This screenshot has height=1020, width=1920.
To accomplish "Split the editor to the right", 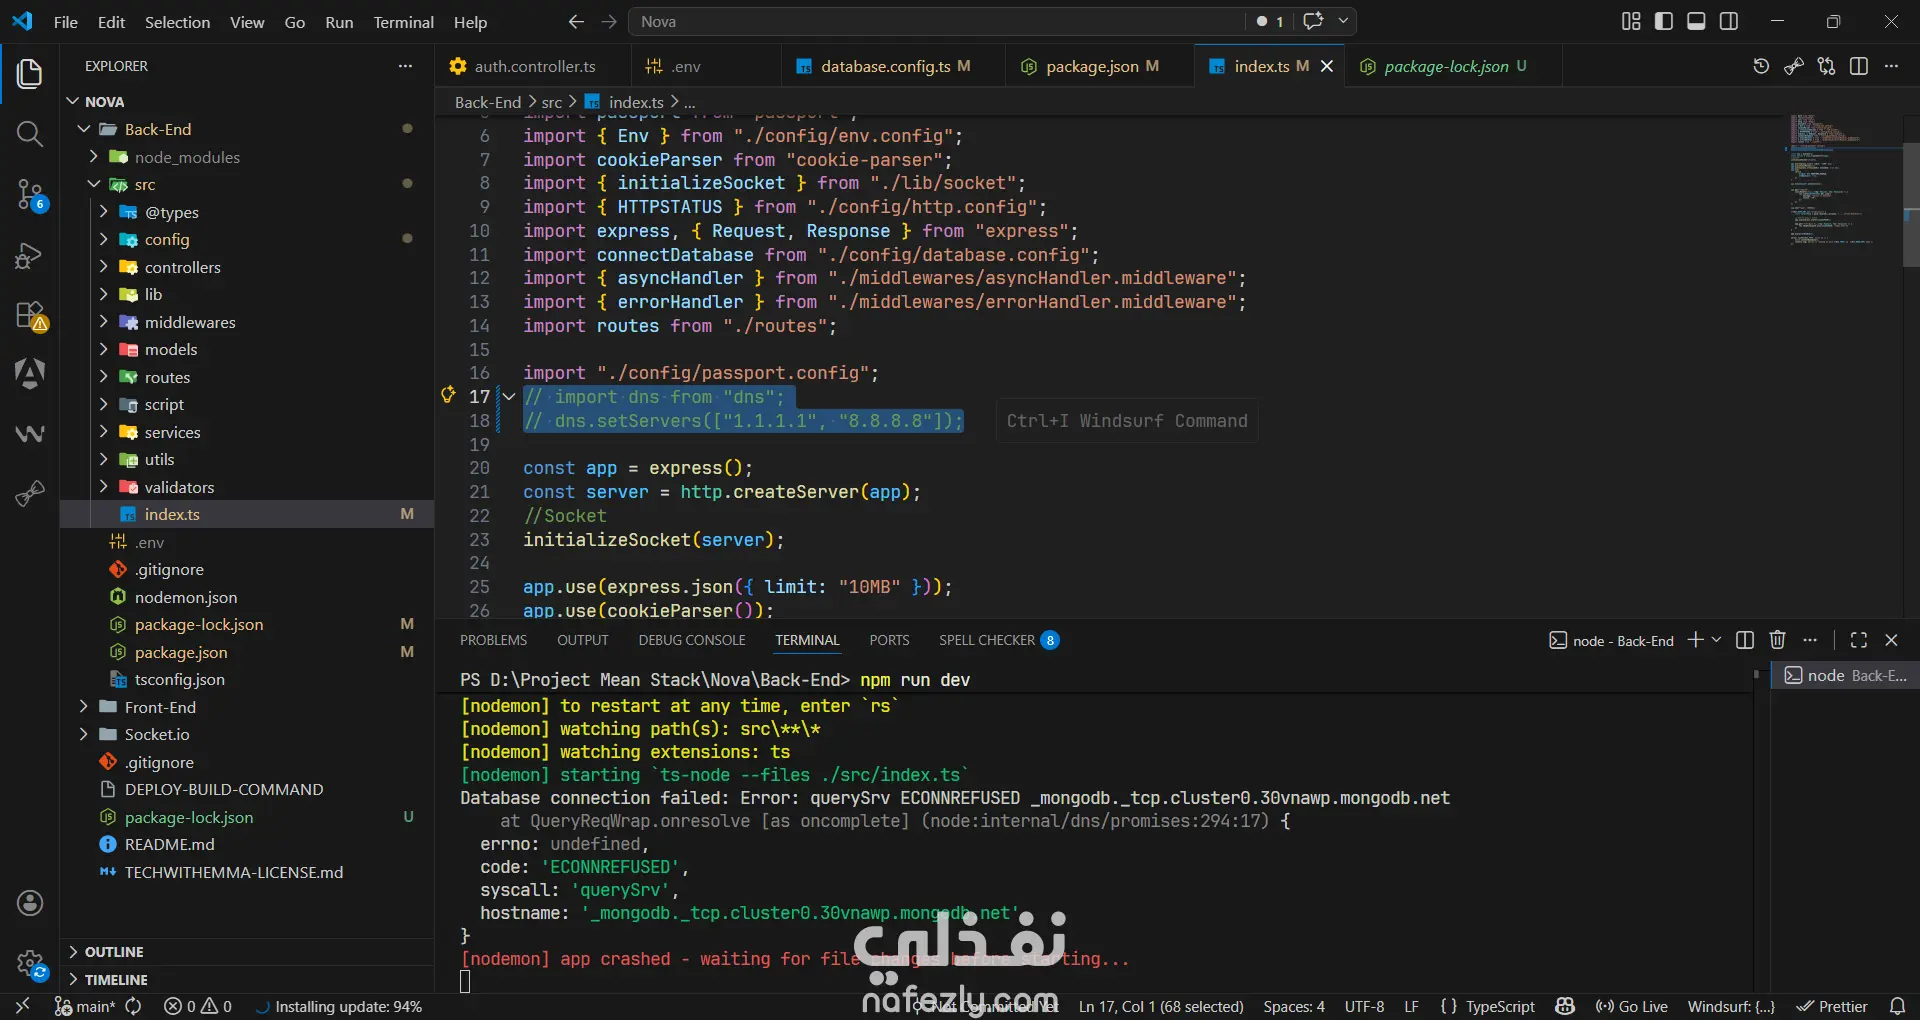I will [x=1859, y=66].
